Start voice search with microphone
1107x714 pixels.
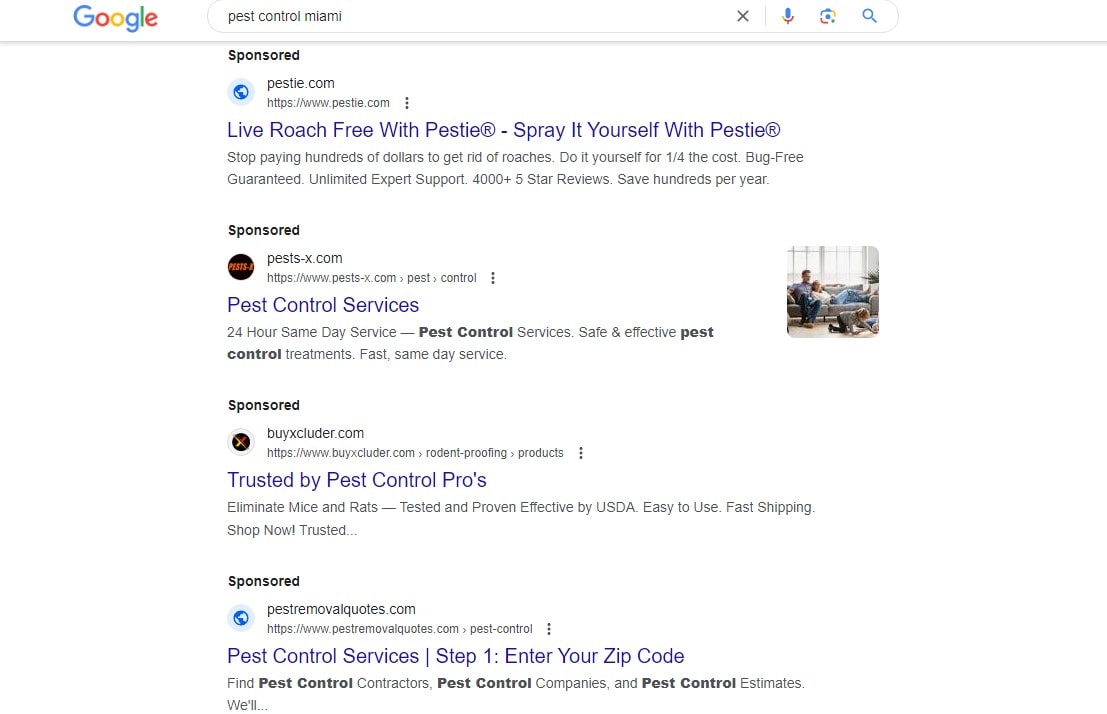pyautogui.click(x=788, y=16)
